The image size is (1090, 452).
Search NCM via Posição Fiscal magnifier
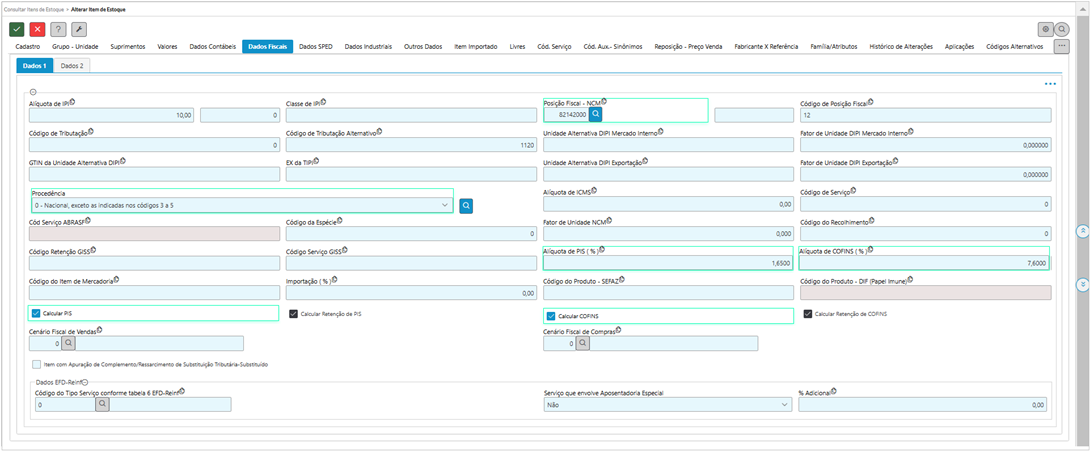tap(595, 115)
